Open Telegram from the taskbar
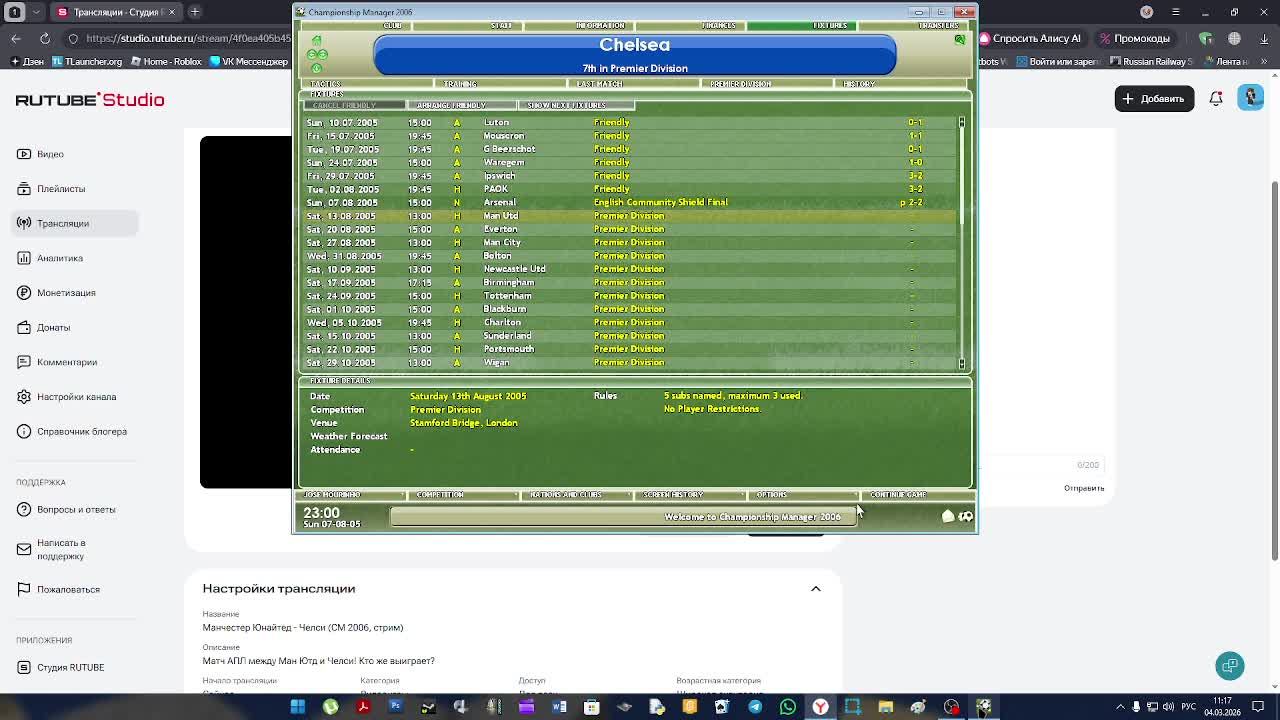The width and height of the screenshot is (1280, 720). (755, 707)
